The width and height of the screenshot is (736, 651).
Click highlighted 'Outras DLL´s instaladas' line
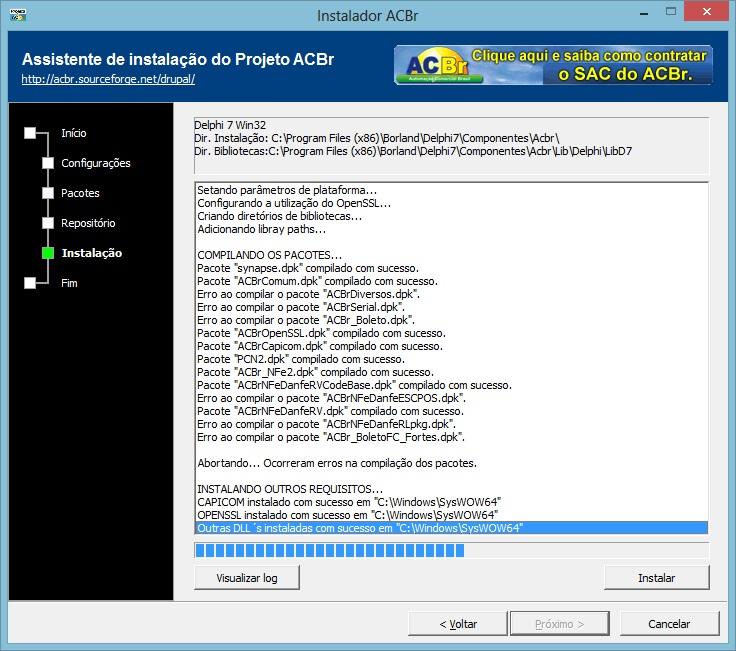[451, 528]
